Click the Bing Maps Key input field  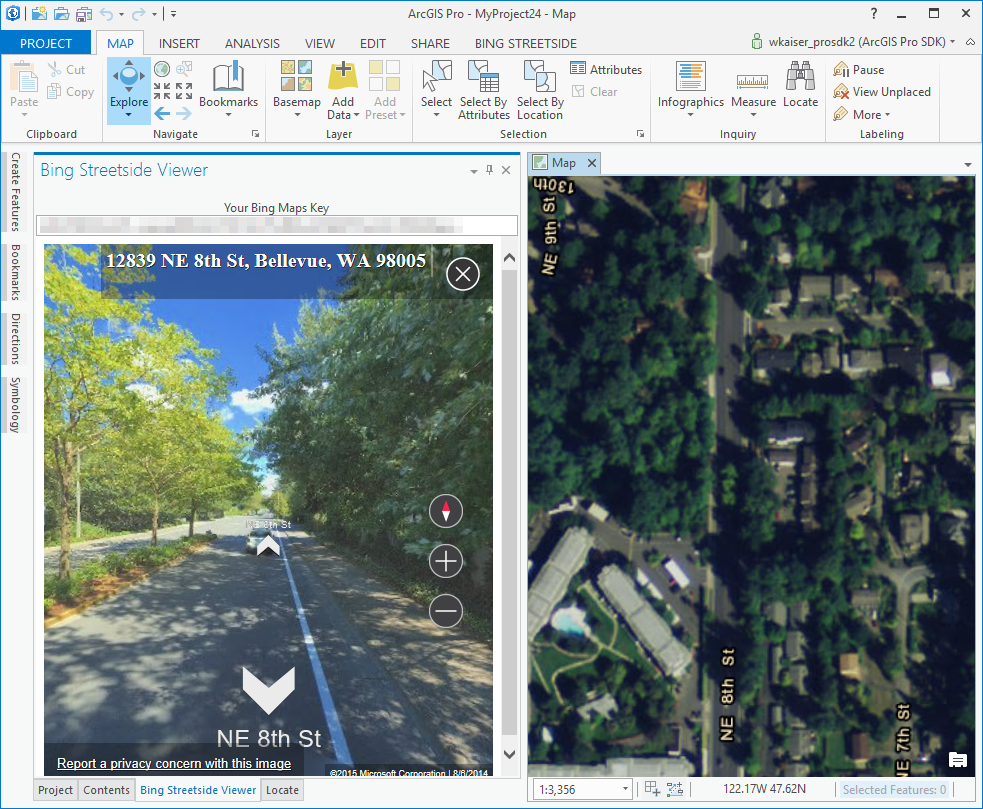277,225
